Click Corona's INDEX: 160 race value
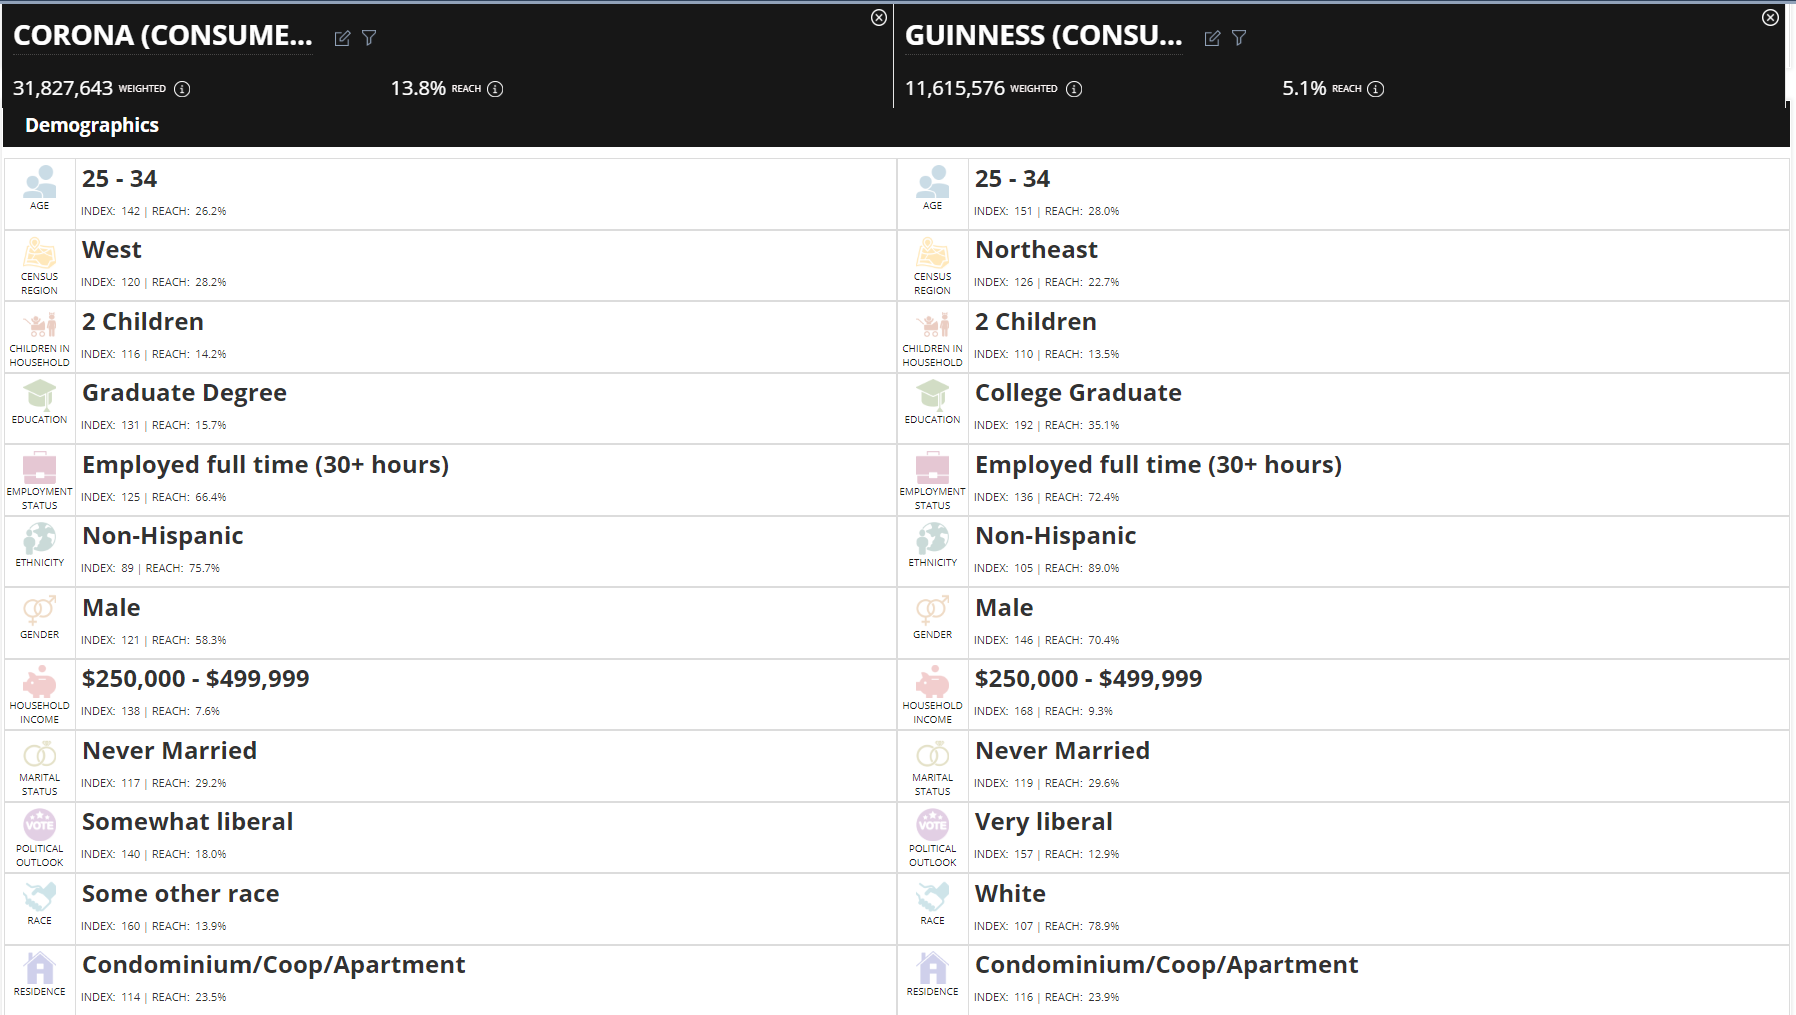 click(x=111, y=926)
